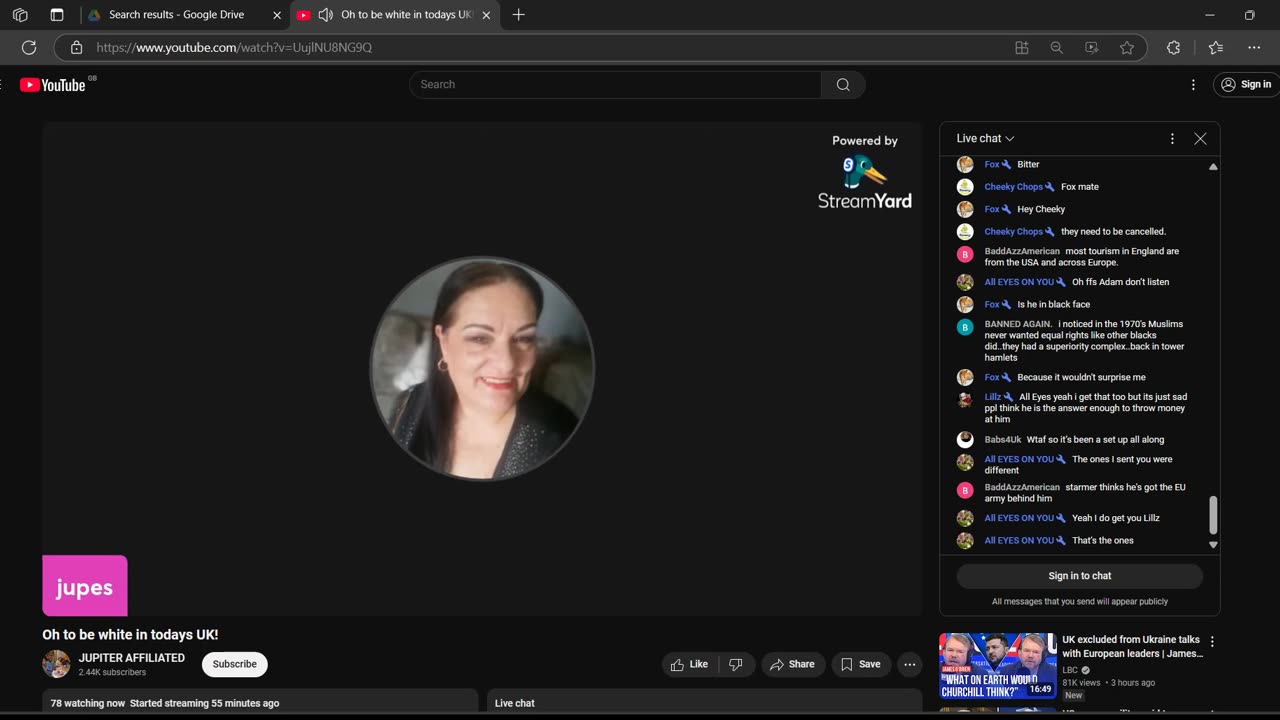Click Lillz author name in chat
1280x720 pixels.
pos(992,397)
